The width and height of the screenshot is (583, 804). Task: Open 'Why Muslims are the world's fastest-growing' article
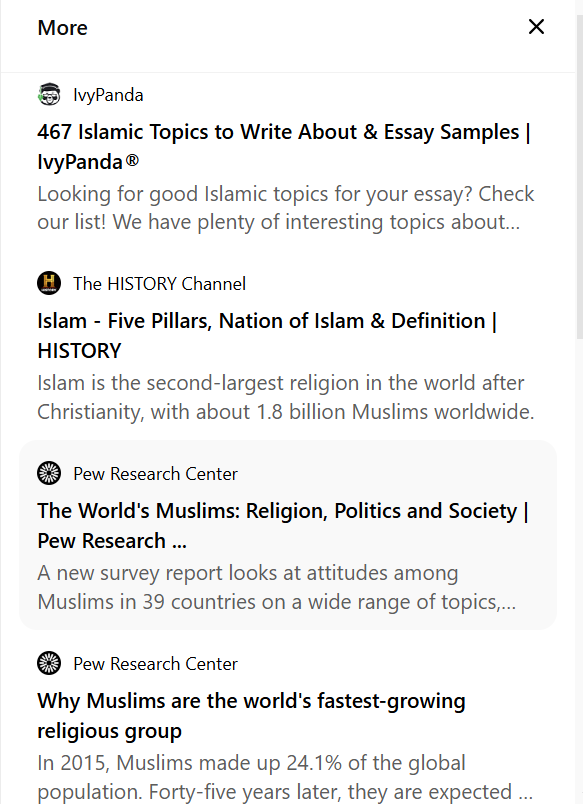251,715
